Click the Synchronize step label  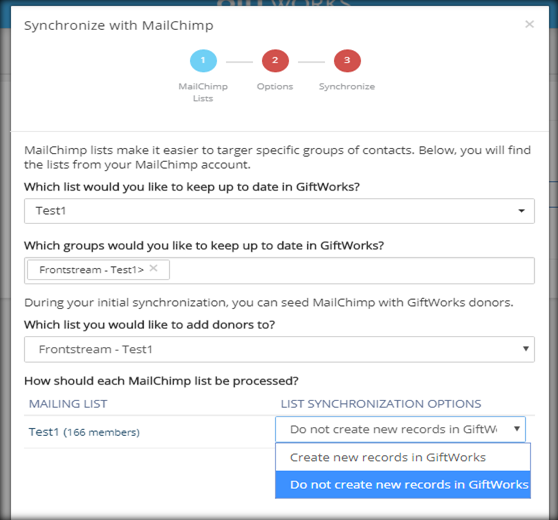click(x=347, y=86)
